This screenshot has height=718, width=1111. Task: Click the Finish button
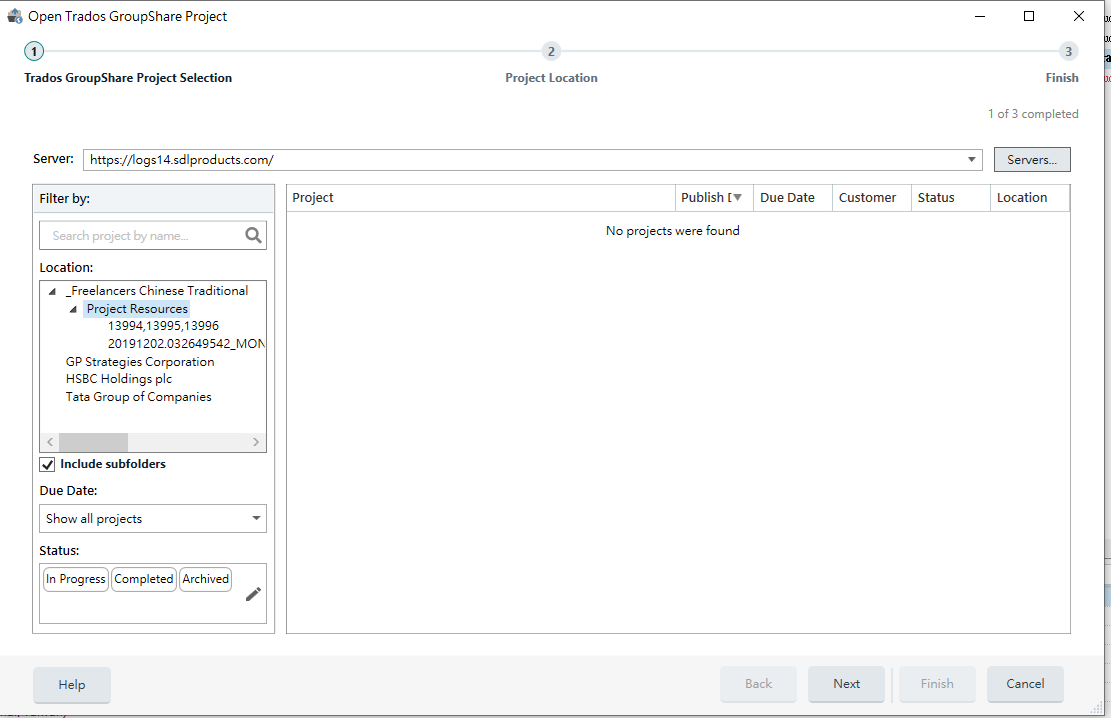pos(937,684)
